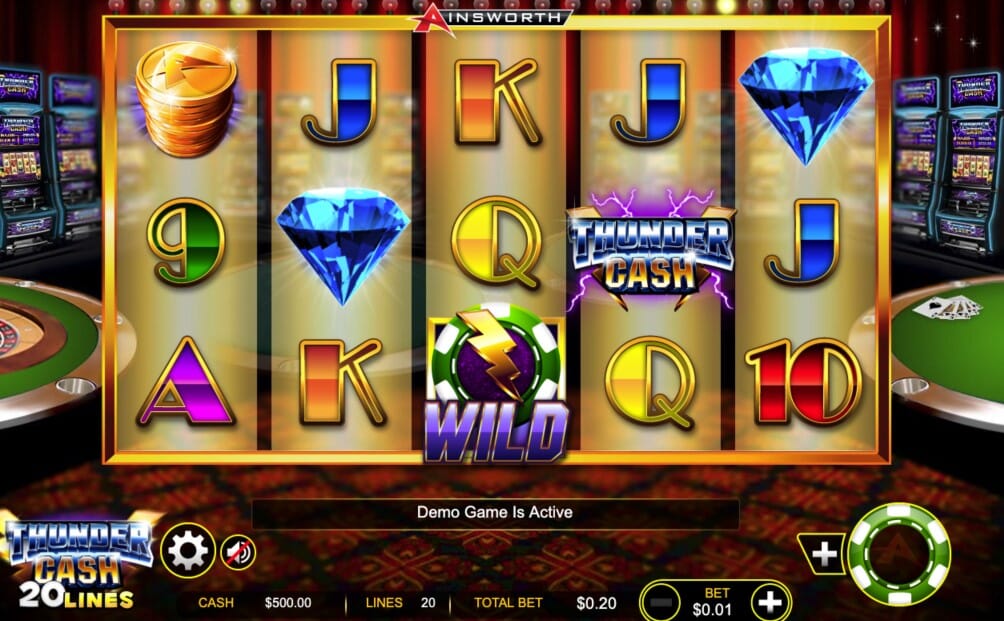Click the WILD lightning chip symbol
Image resolution: width=1004 pixels, height=621 pixels.
pos(496,383)
